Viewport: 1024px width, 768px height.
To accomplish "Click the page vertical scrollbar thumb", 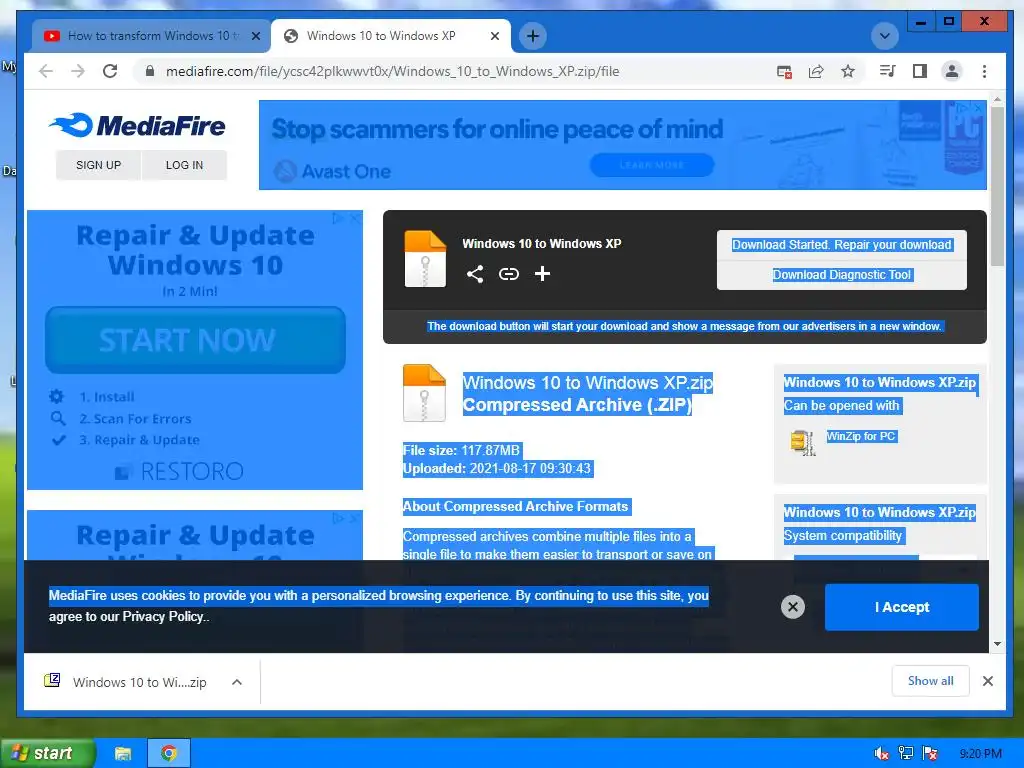I will pyautogui.click(x=997, y=185).
